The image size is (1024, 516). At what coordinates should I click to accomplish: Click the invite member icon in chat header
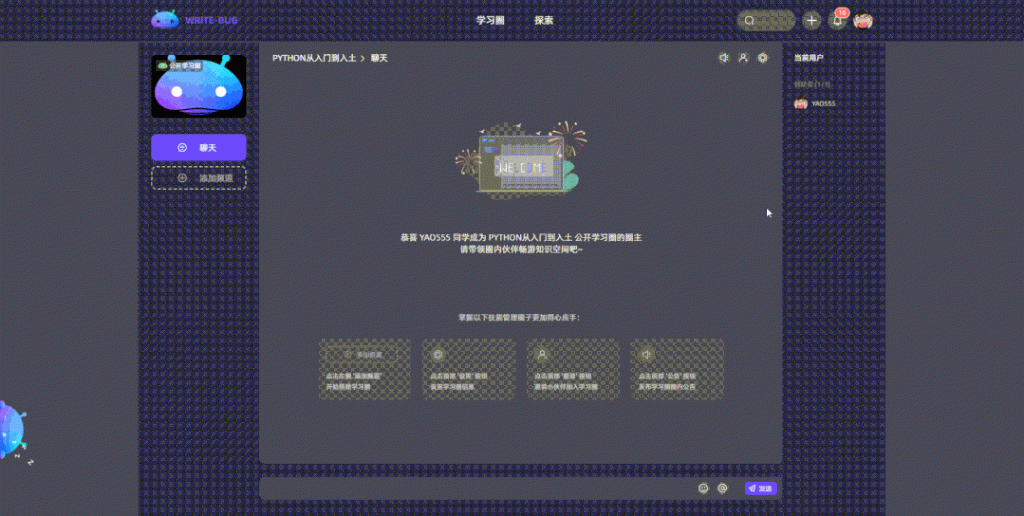pos(743,58)
